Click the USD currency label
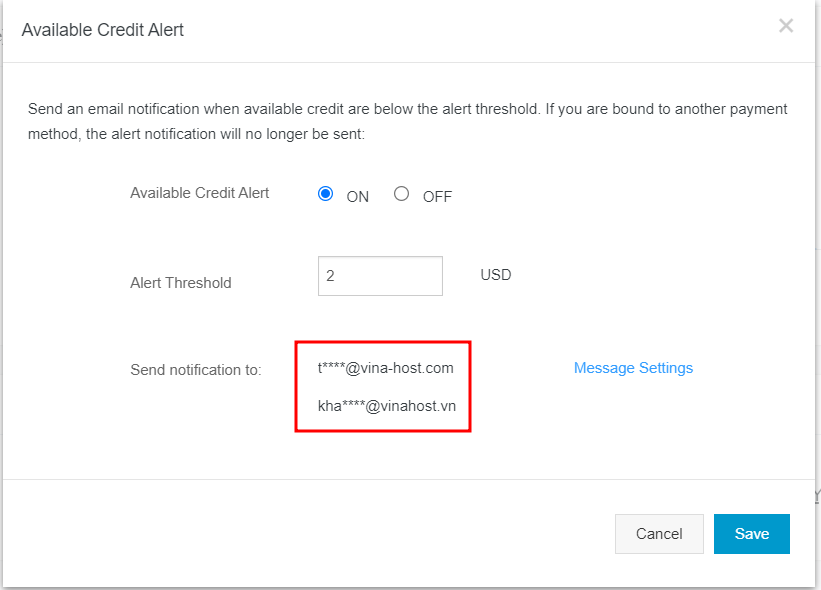Image resolution: width=821 pixels, height=590 pixels. [496, 274]
